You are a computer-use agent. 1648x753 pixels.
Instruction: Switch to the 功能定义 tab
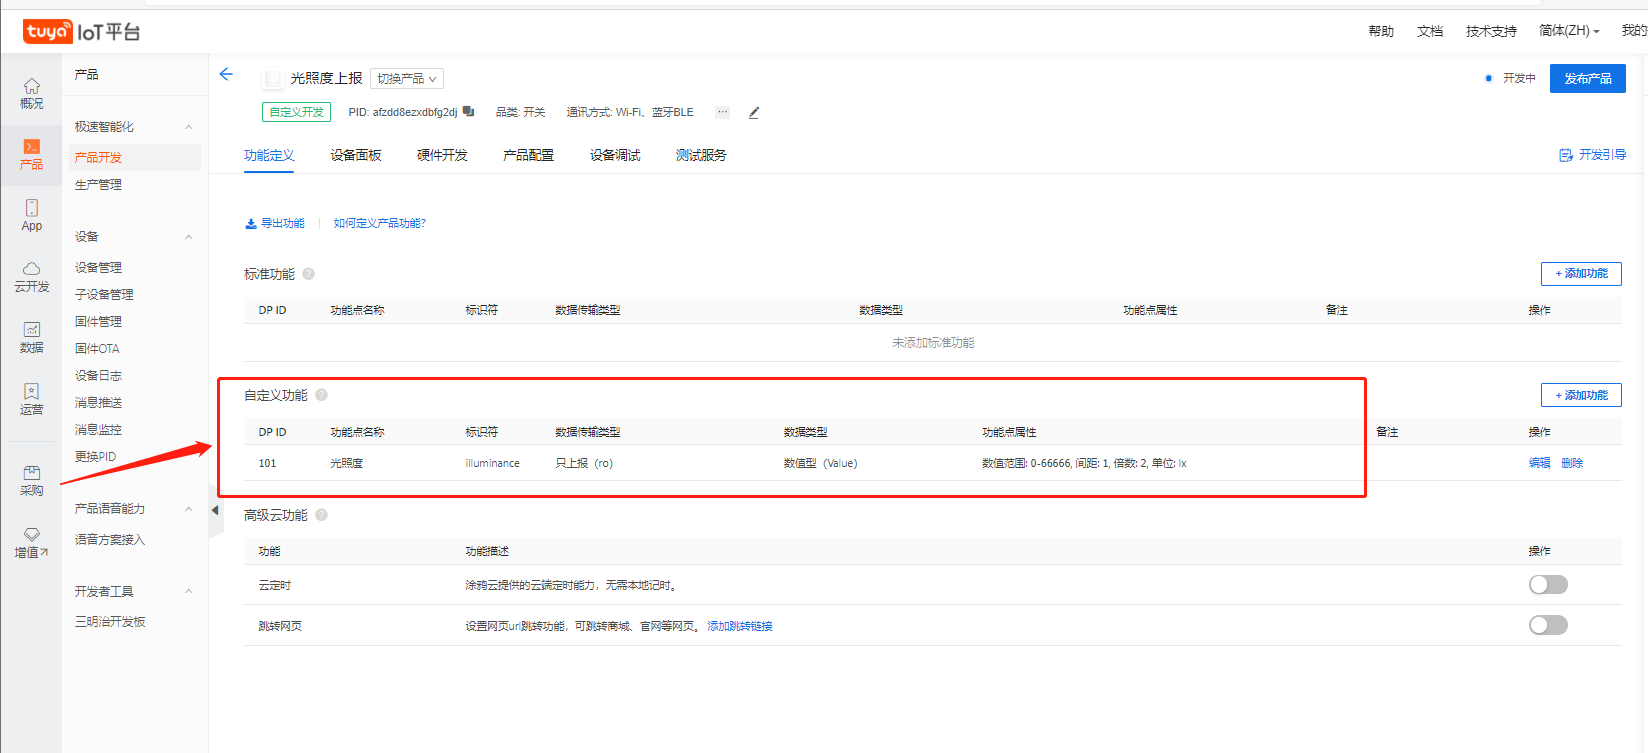(269, 155)
